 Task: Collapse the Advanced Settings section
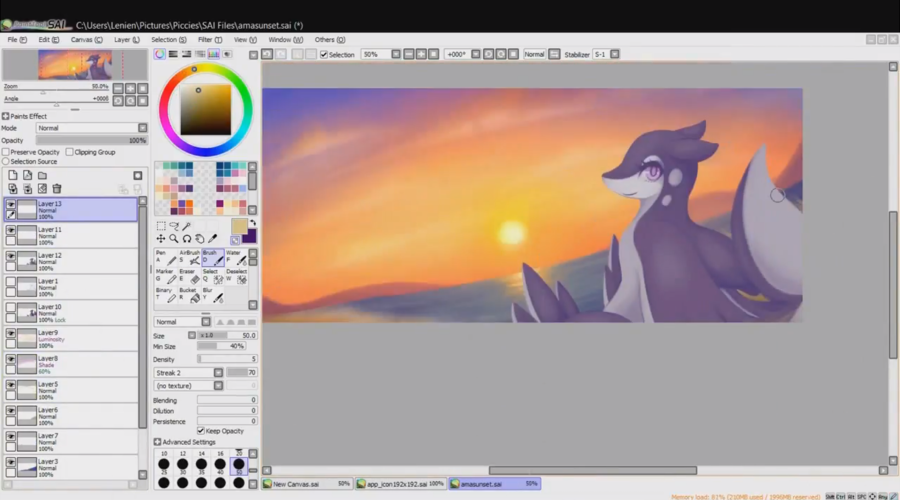157,442
